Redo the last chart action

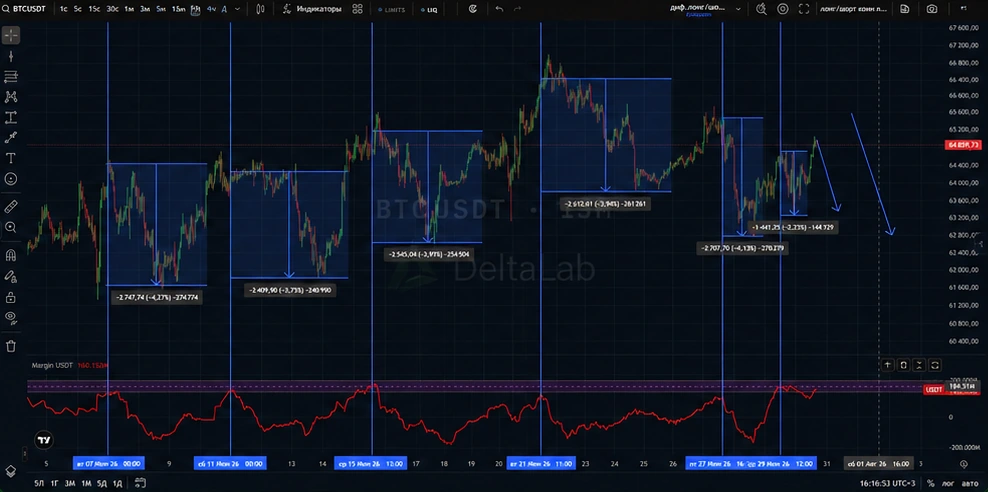[517, 9]
